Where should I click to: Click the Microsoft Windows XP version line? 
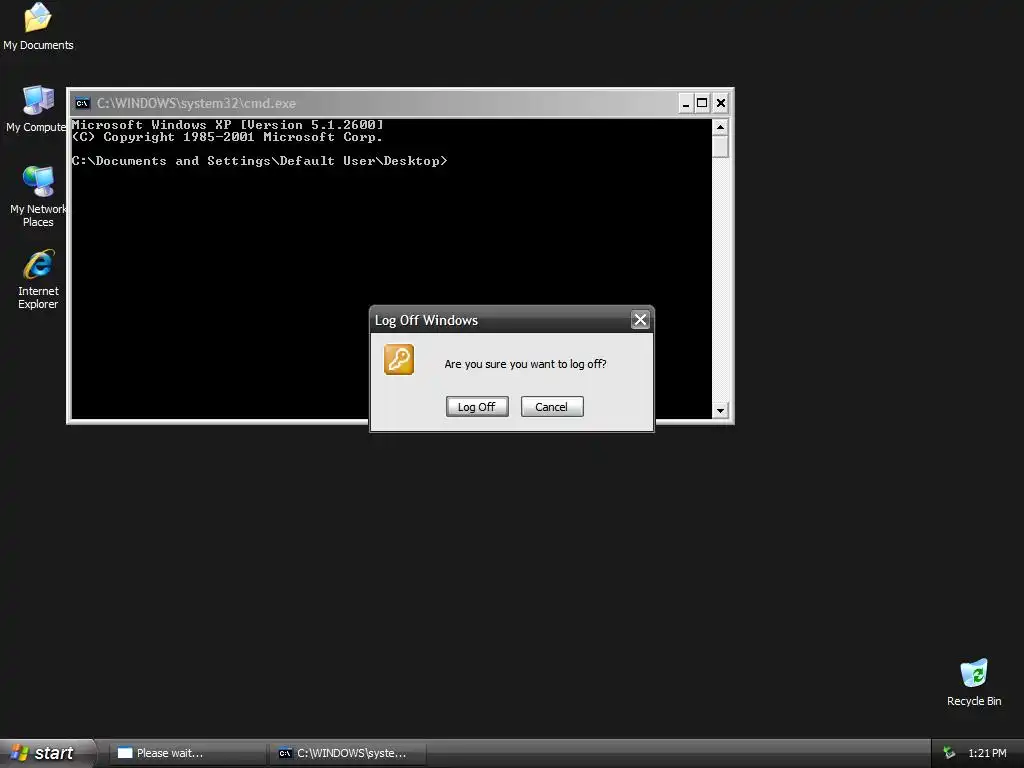coord(227,124)
